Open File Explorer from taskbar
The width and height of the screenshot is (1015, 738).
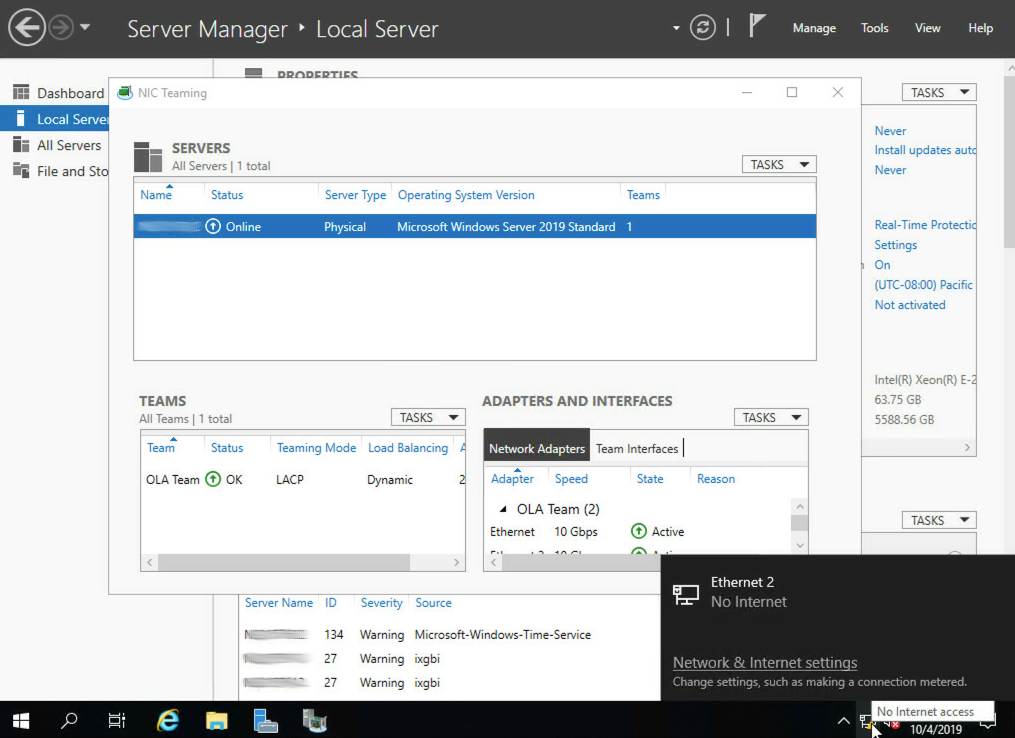217,720
